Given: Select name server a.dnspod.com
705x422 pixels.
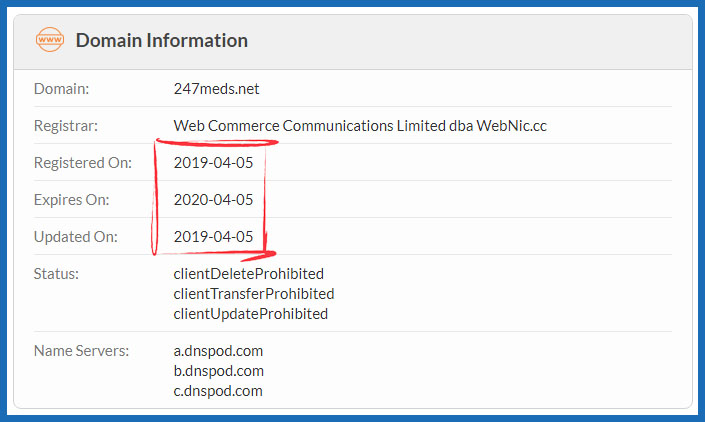Looking at the screenshot, I should point(218,351).
